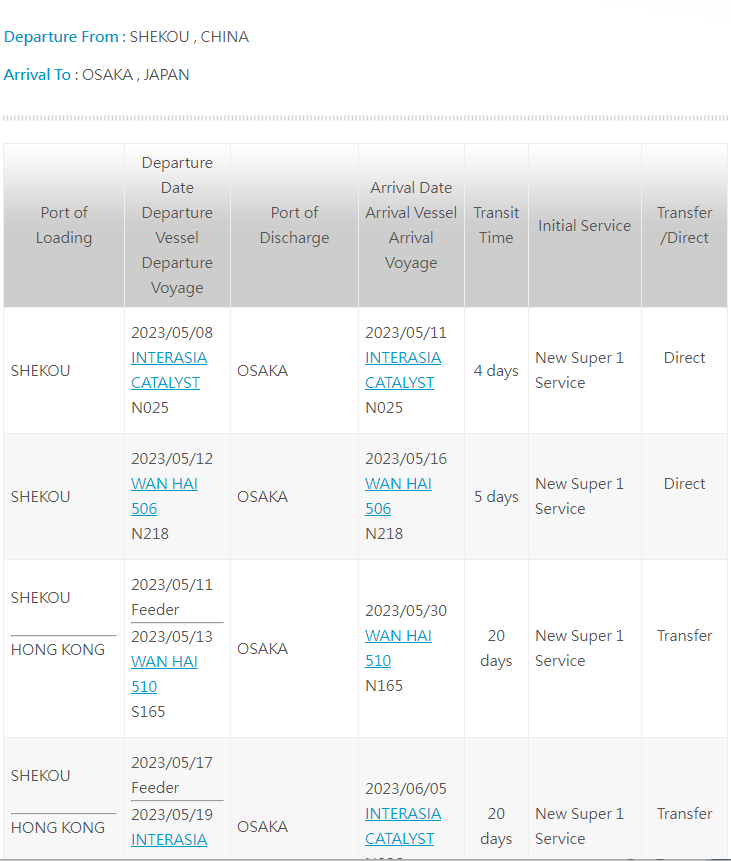
Task: Click the Arrival Date column header
Action: click(x=411, y=188)
